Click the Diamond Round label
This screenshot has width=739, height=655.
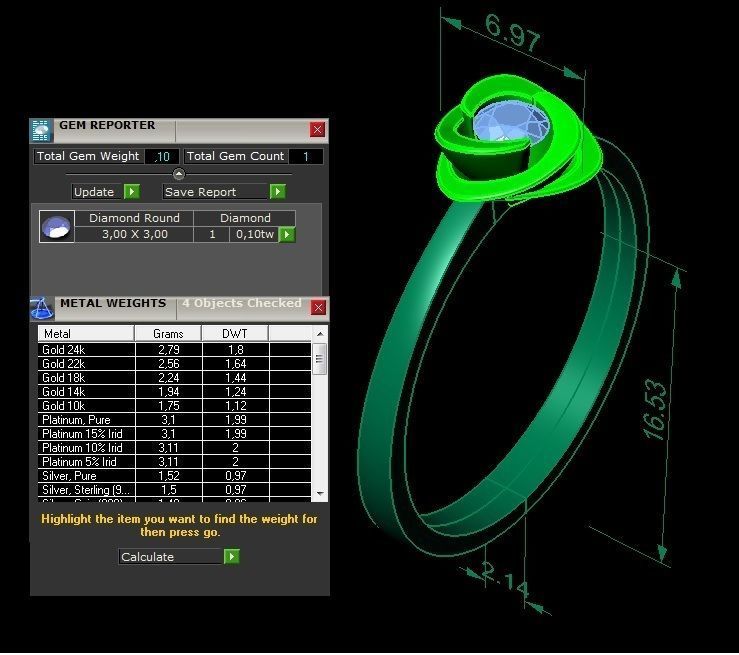point(134,218)
